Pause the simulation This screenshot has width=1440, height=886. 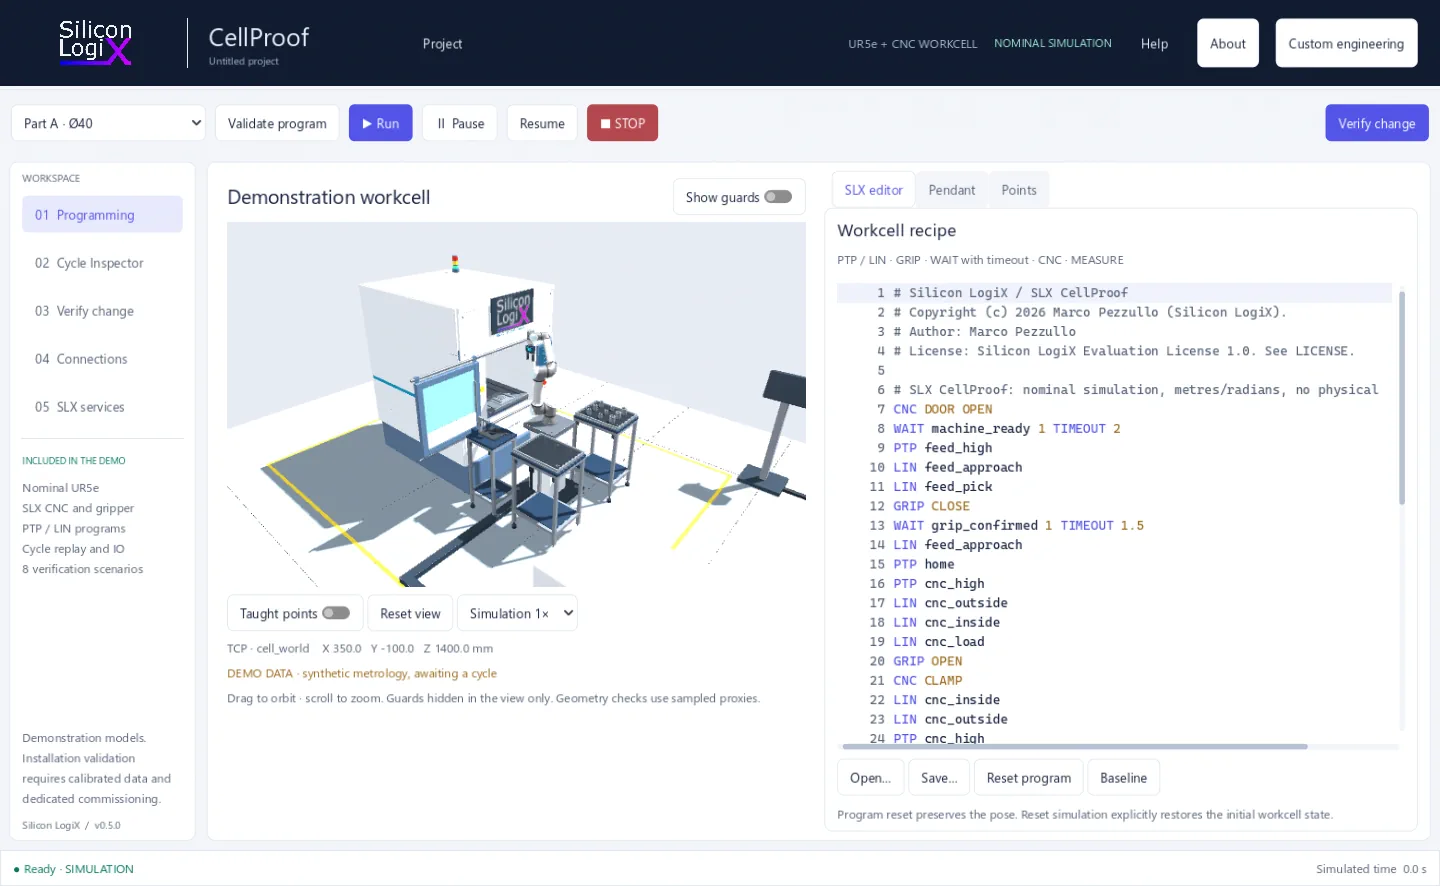(x=460, y=123)
